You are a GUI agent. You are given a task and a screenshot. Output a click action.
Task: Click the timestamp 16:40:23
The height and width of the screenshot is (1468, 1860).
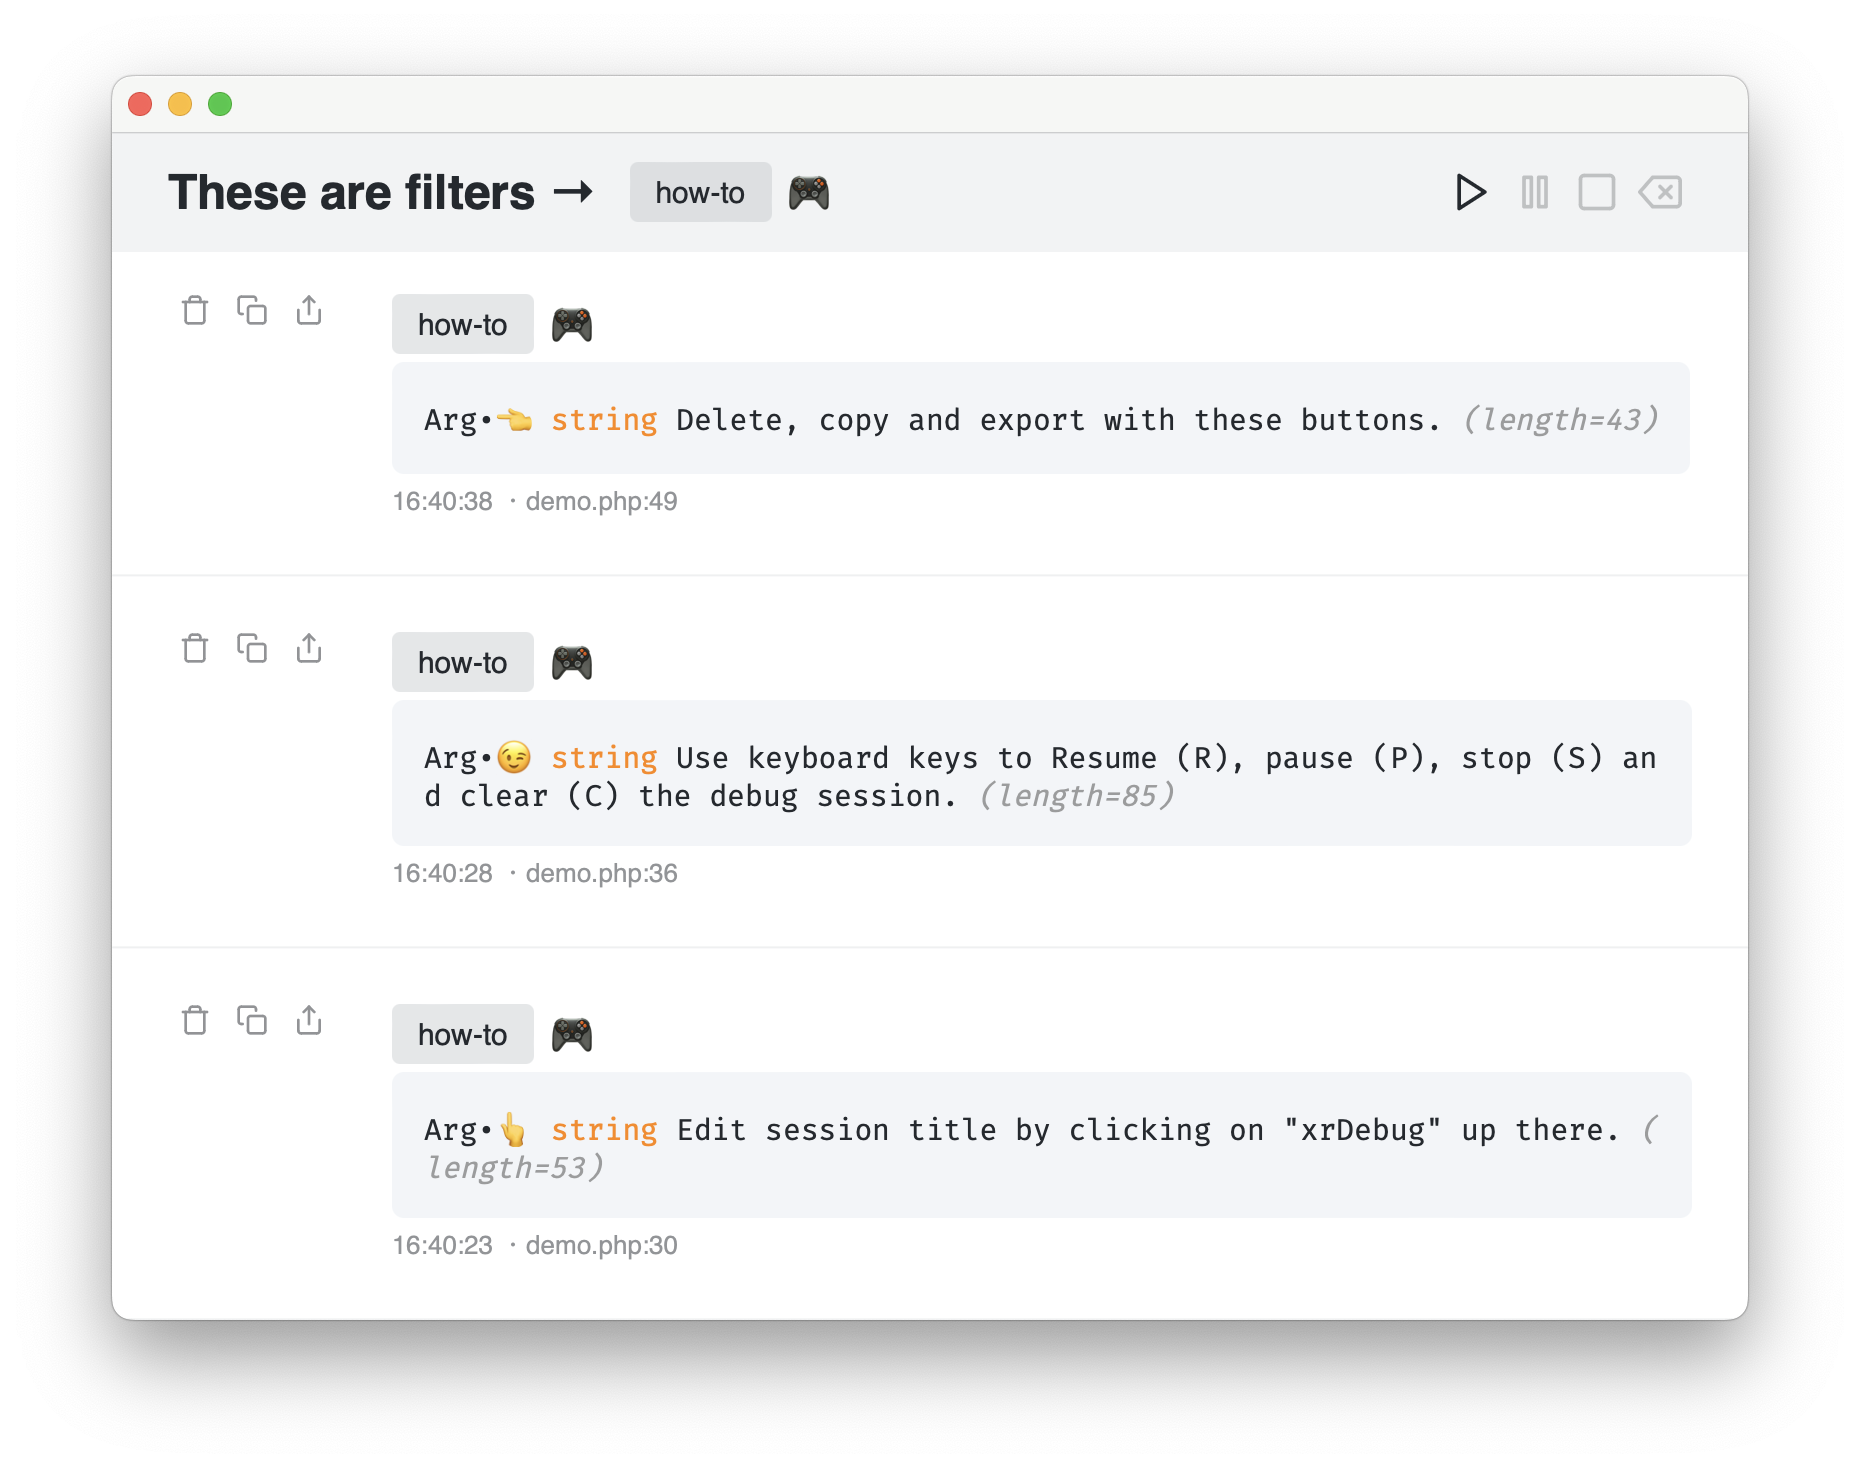[442, 1245]
